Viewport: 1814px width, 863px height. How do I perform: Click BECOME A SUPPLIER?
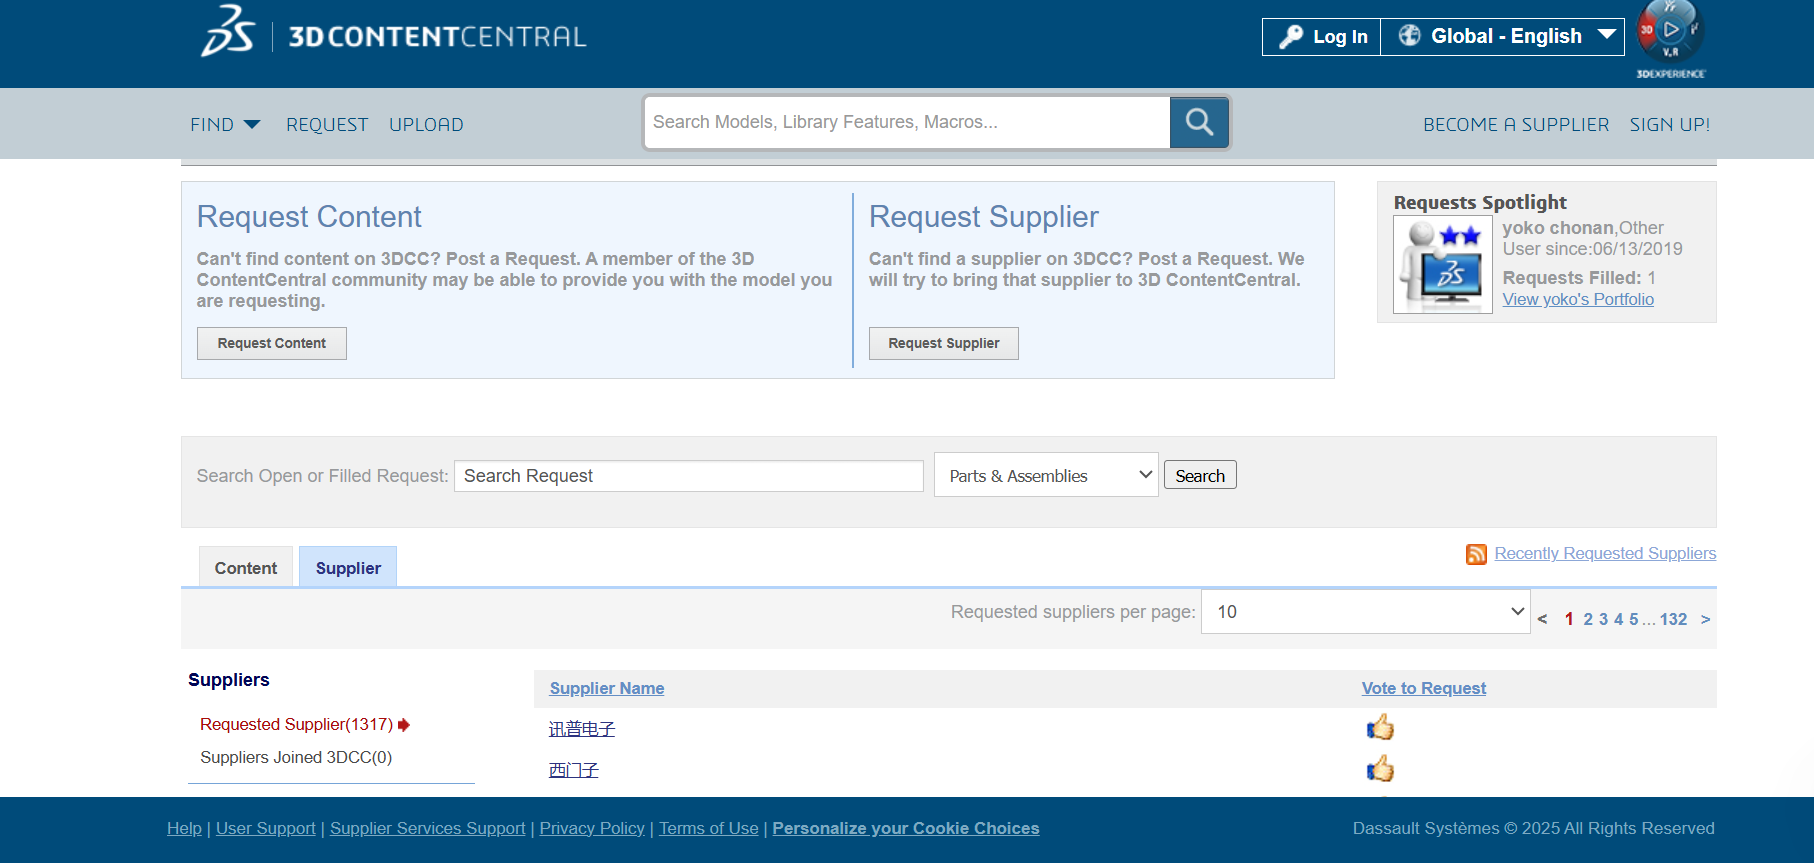tap(1516, 125)
